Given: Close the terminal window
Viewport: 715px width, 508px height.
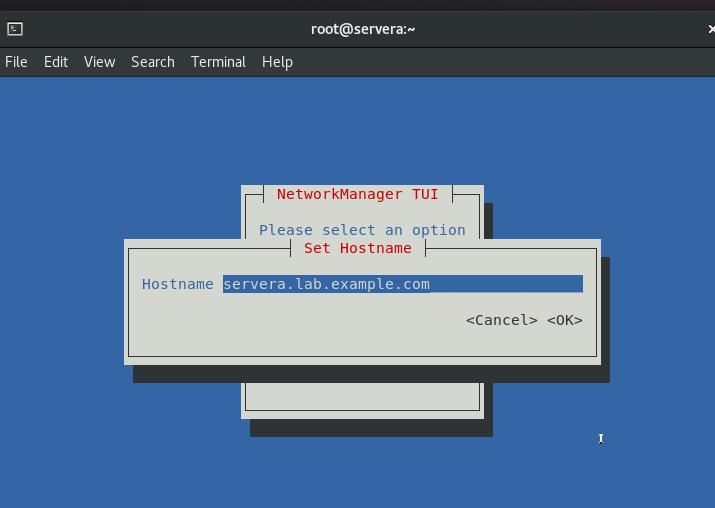Looking at the screenshot, I should click(711, 29).
